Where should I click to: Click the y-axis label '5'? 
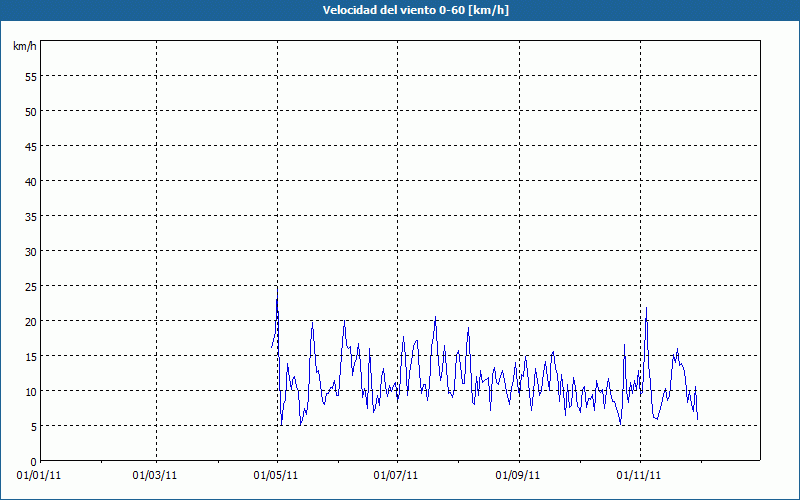tap(34, 427)
